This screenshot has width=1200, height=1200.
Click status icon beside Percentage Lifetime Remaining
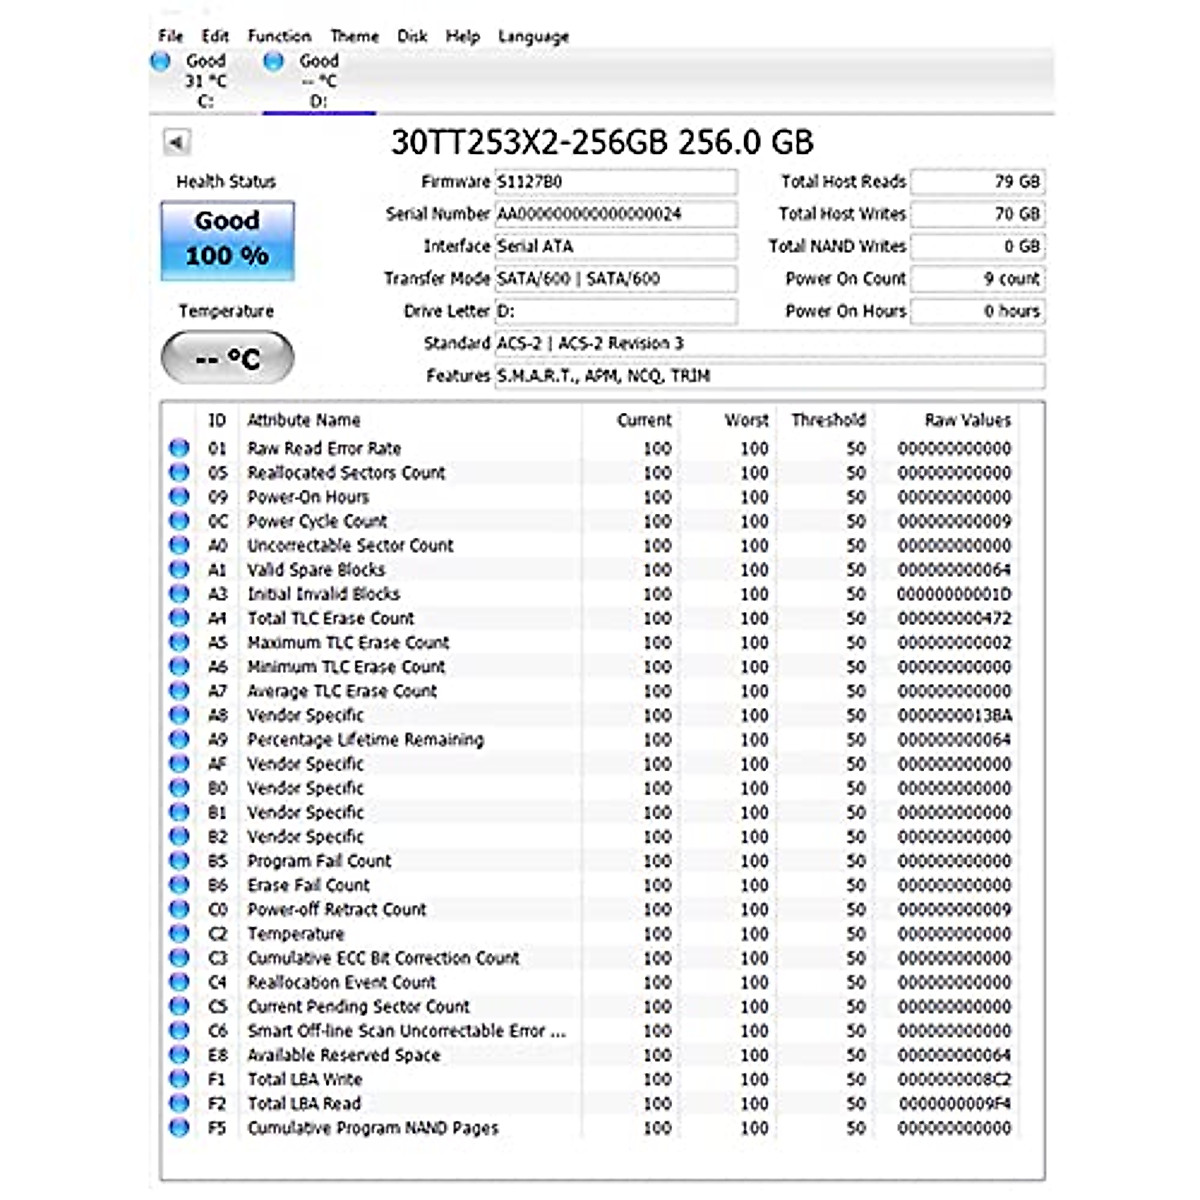(x=179, y=739)
